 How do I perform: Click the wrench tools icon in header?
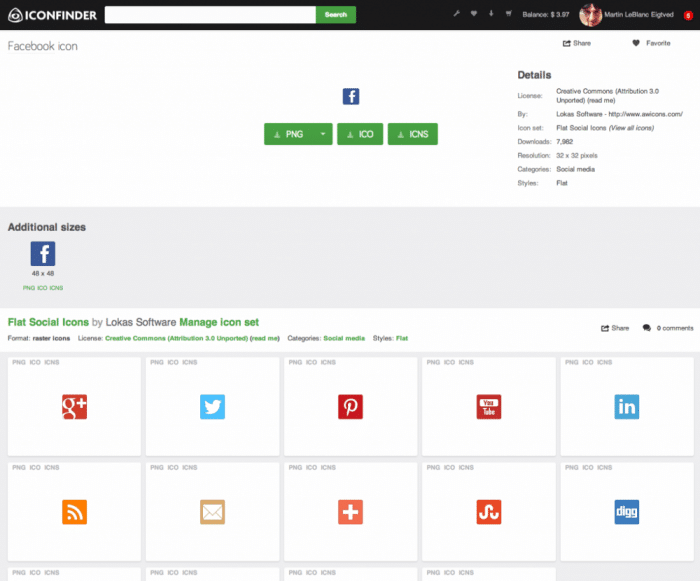coord(456,14)
